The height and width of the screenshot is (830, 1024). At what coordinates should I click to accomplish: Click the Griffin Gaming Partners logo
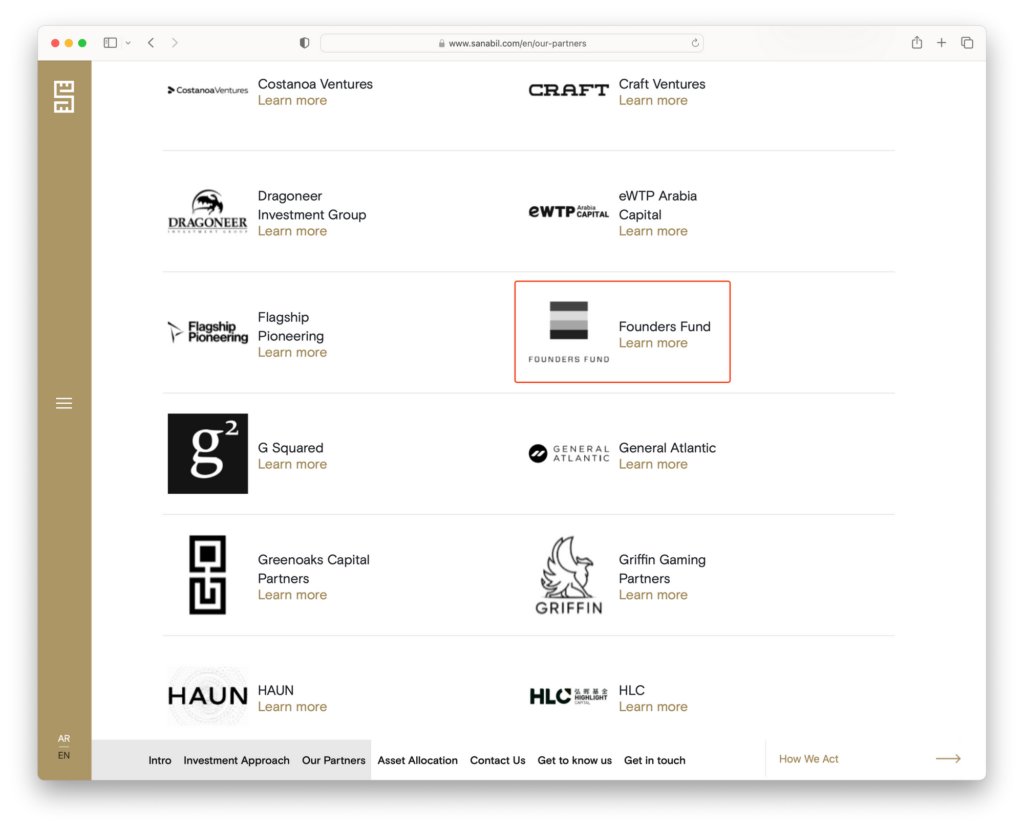[x=568, y=574]
